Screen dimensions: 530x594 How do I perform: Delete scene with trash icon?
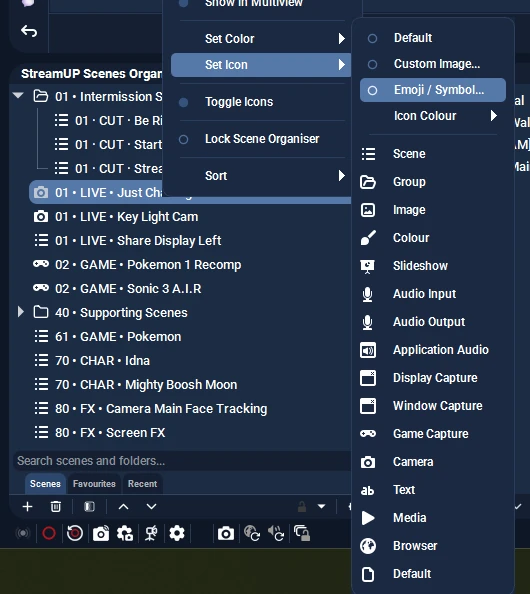click(56, 506)
